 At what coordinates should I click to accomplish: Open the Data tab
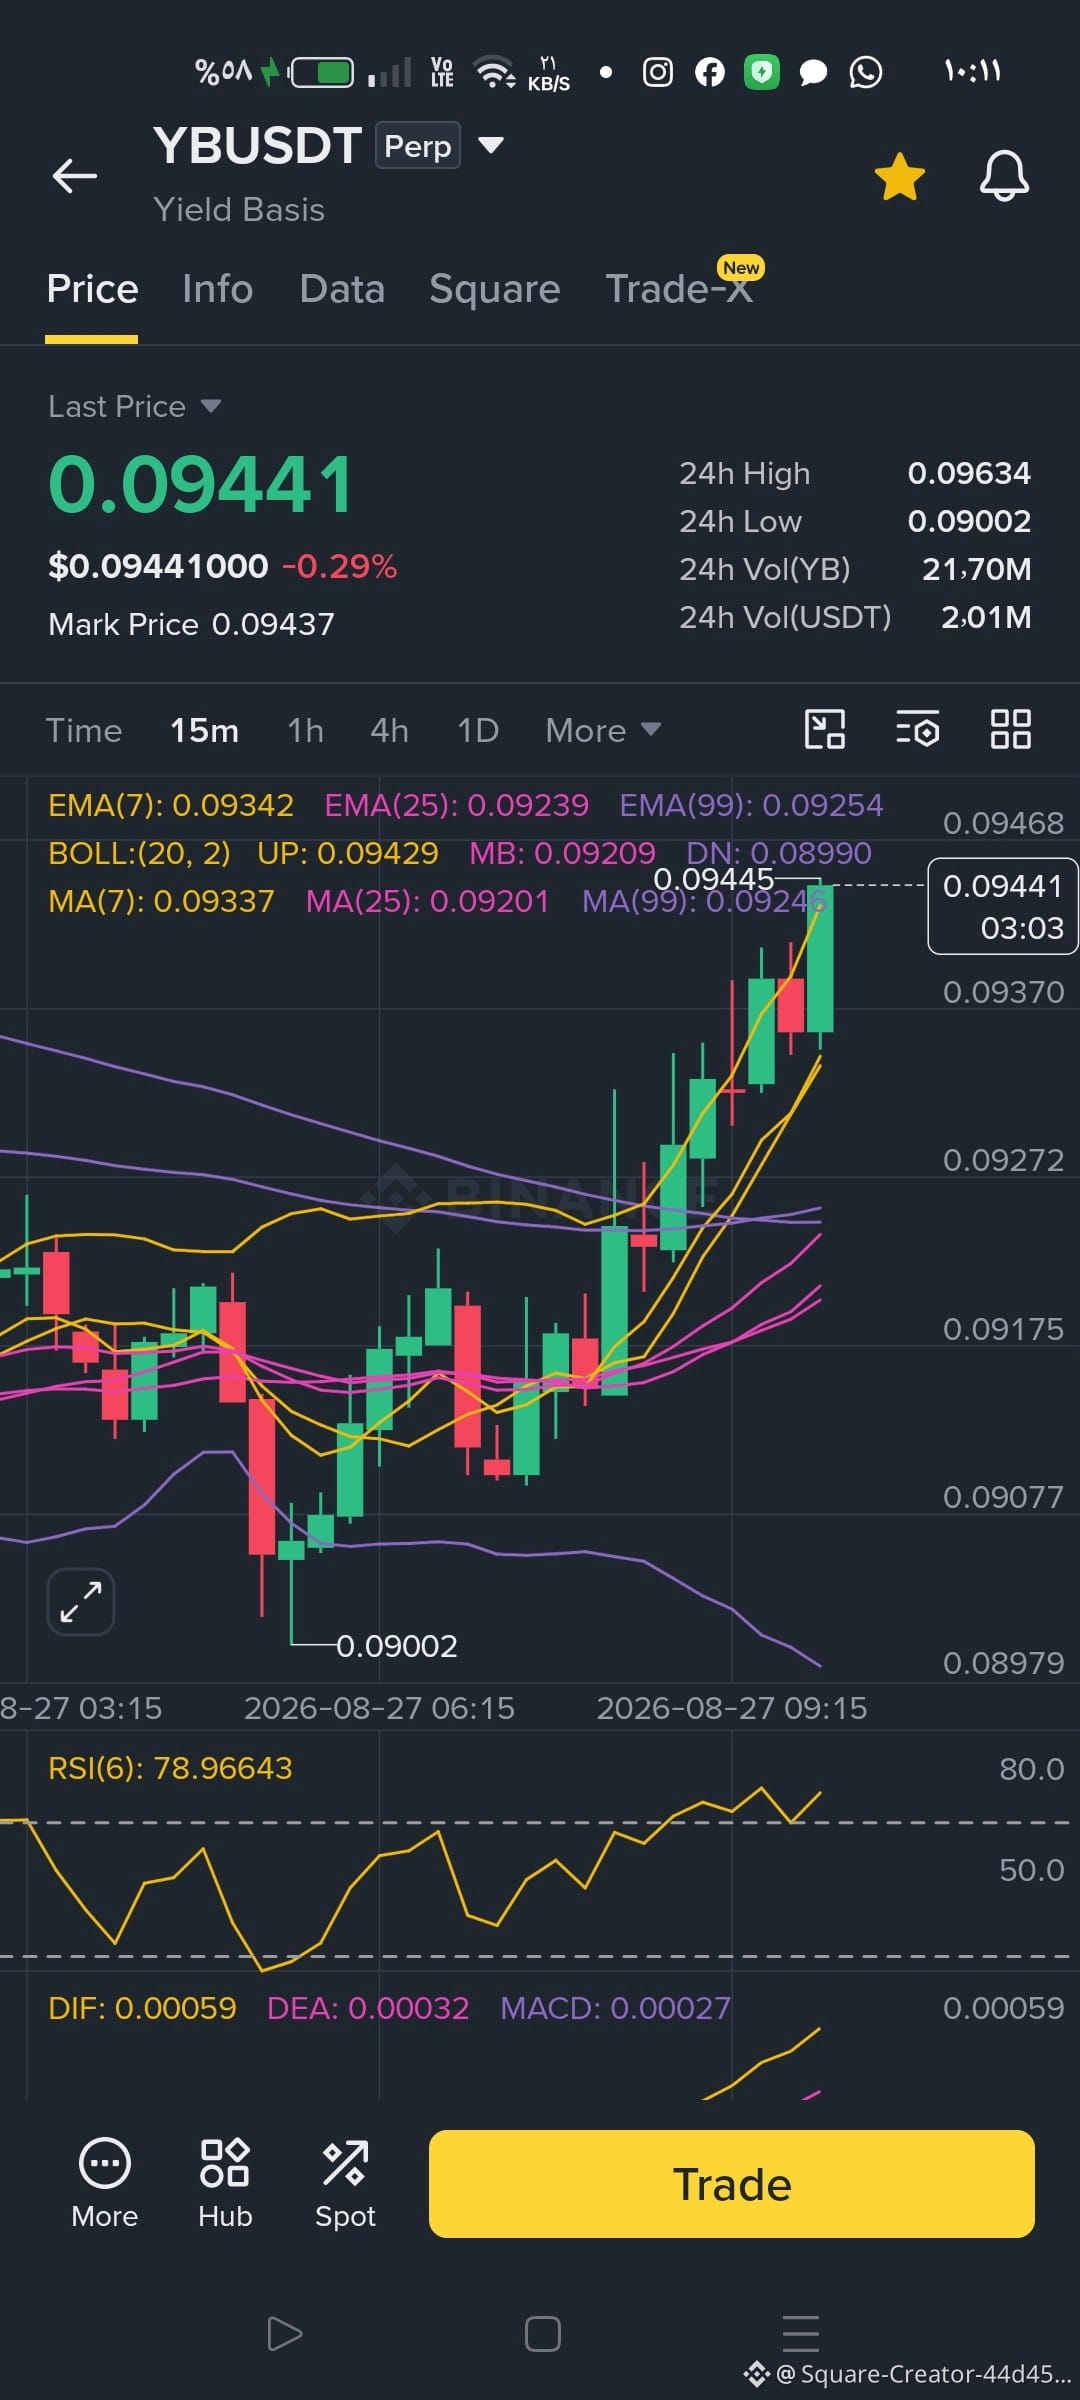coord(342,289)
